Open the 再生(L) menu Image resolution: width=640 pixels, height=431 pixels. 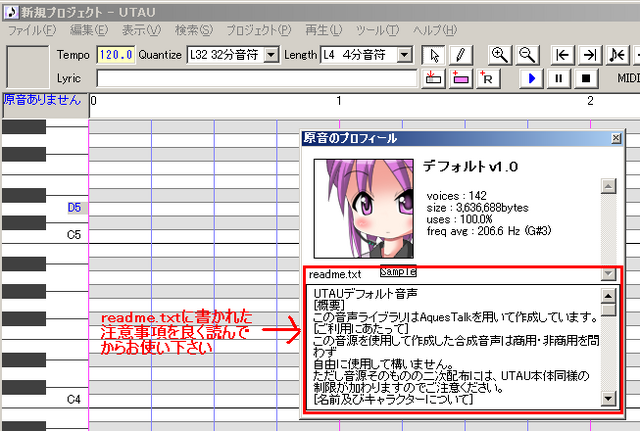(x=323, y=31)
